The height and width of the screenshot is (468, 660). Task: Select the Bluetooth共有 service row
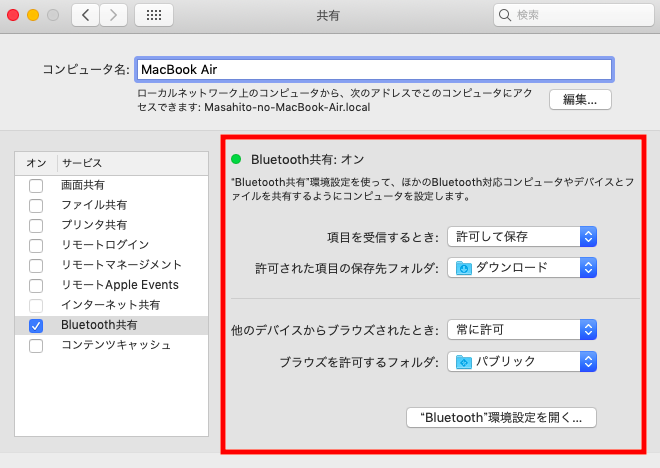click(x=112, y=325)
